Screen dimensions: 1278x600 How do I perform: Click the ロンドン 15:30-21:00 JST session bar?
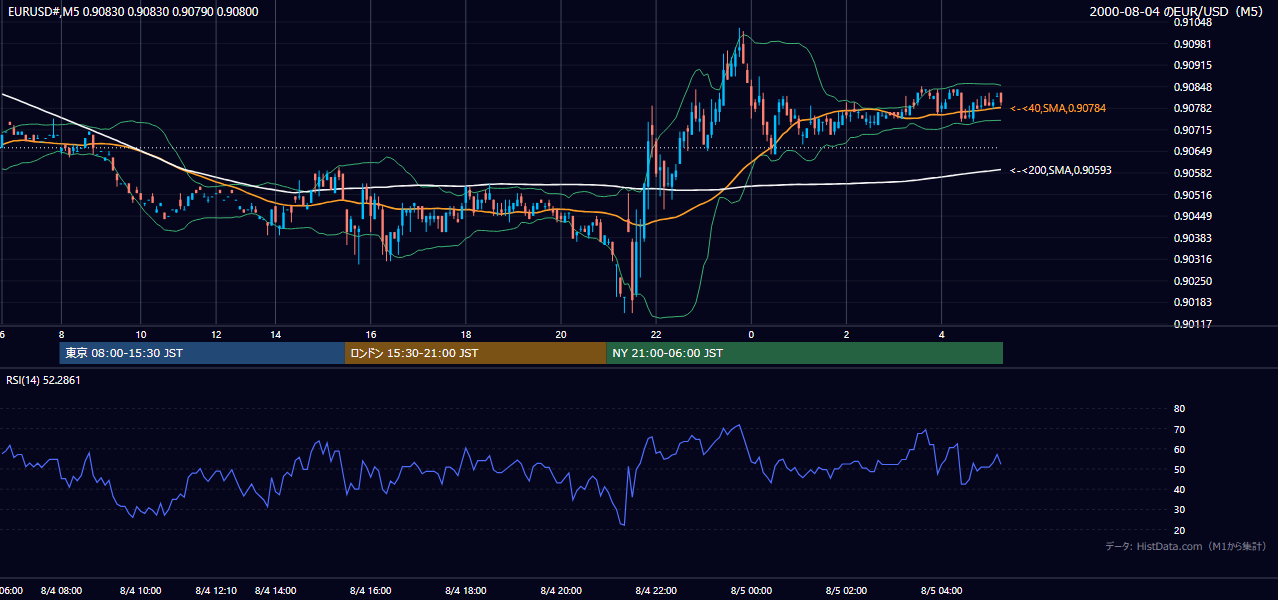point(475,353)
